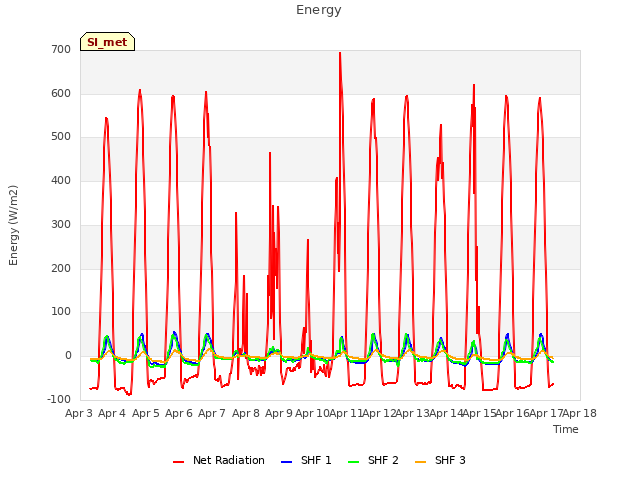The image size is (640, 480).
Task: Click the Apr 3 x-axis label
Action: click(x=79, y=413)
